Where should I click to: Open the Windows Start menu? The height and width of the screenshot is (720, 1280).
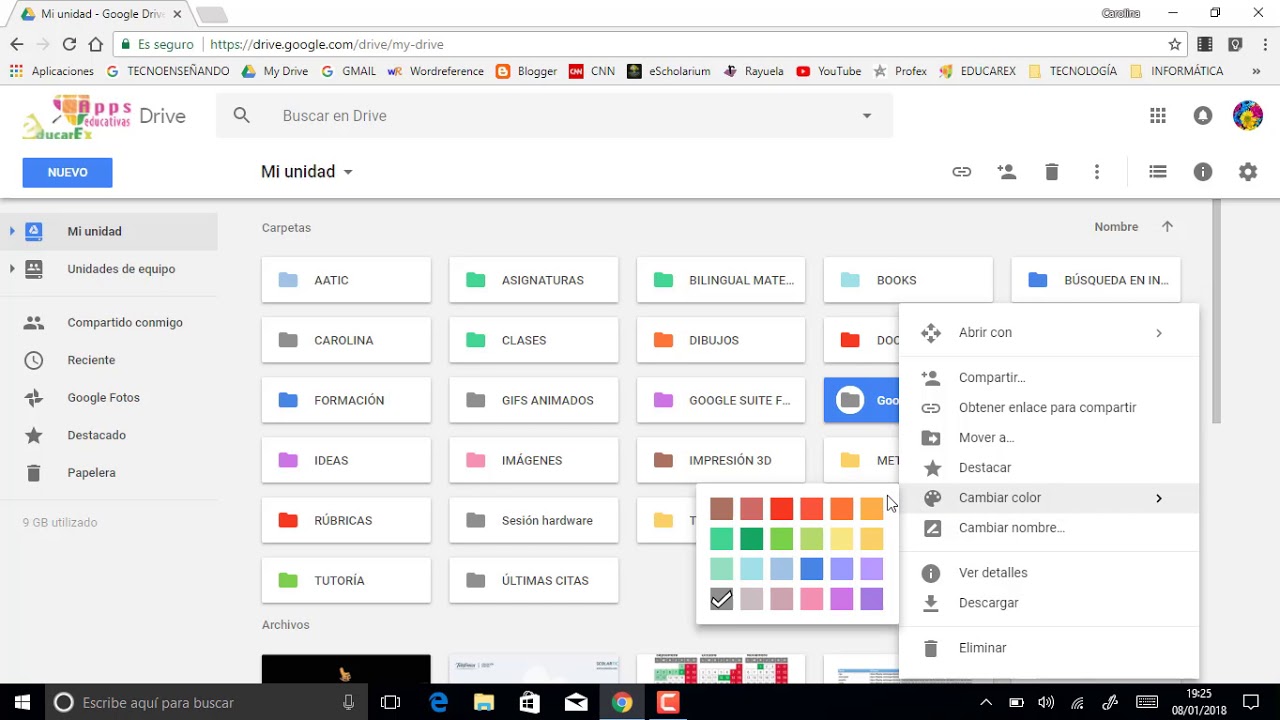point(22,702)
